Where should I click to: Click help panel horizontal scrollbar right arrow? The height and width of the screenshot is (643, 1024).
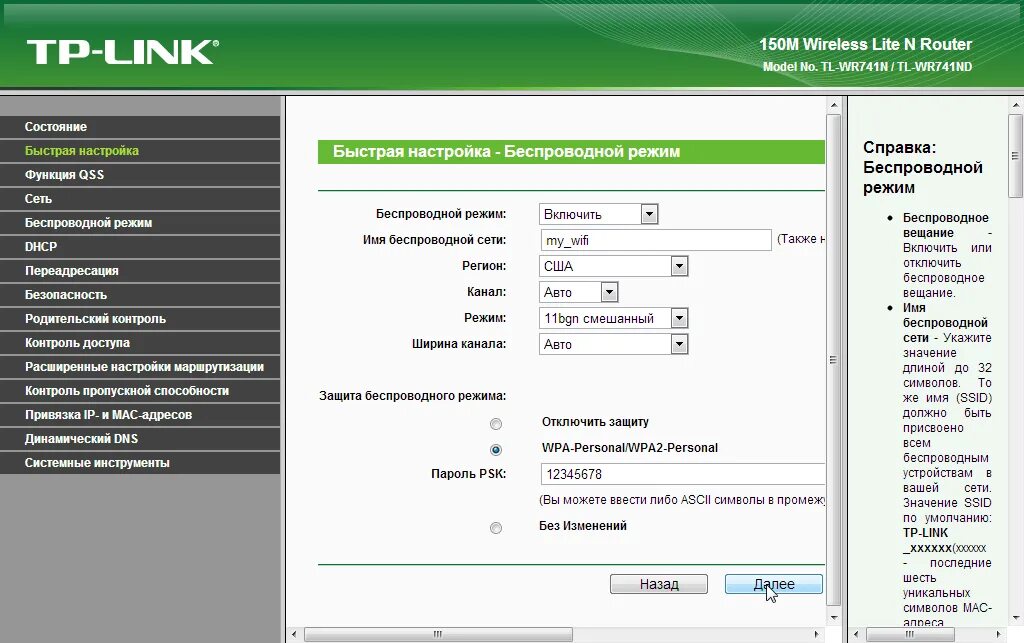pos(998,634)
